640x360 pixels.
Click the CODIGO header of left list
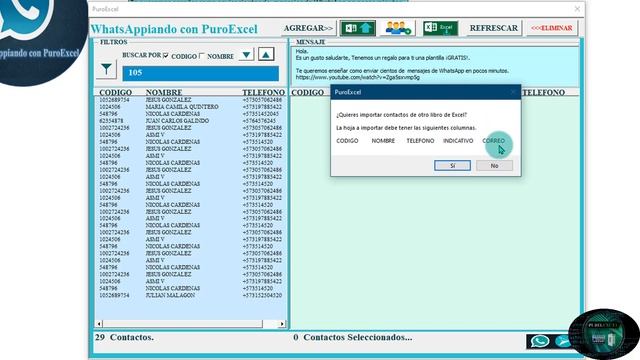pos(116,93)
